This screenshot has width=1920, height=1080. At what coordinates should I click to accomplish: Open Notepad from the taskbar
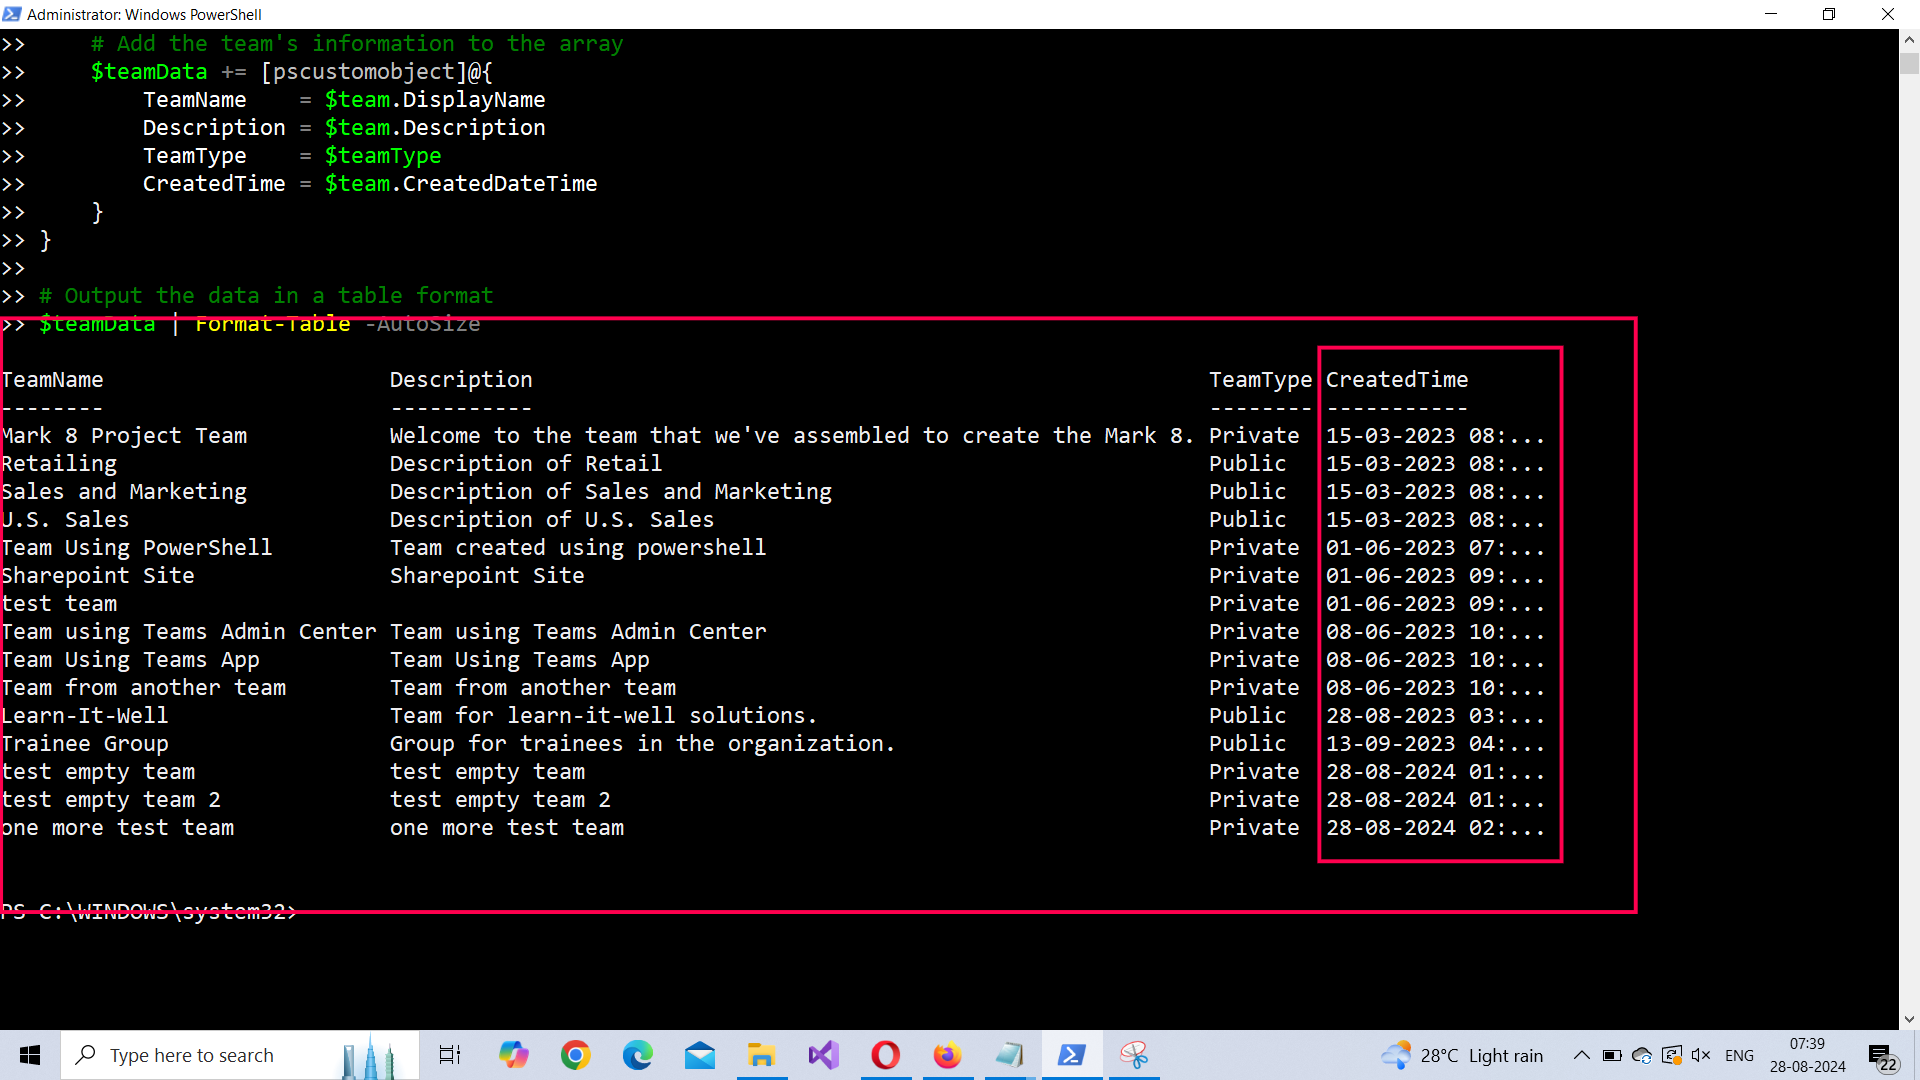point(1009,1055)
